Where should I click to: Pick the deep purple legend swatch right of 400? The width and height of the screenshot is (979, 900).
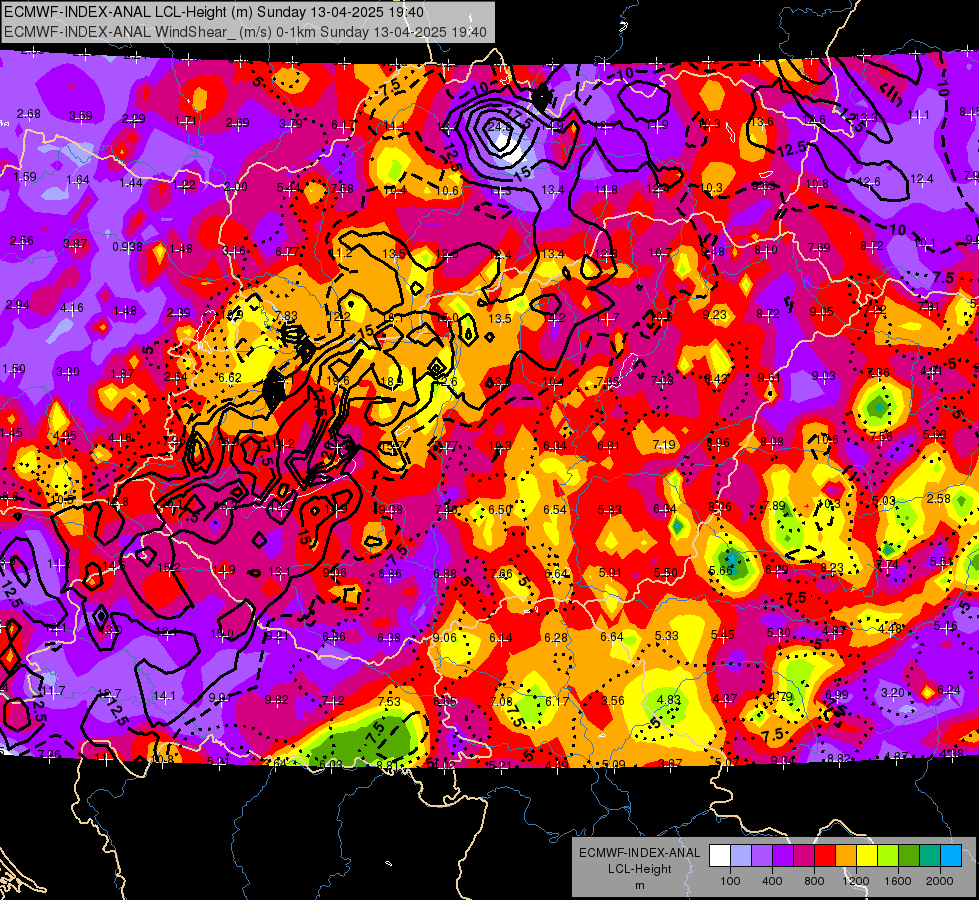pyautogui.click(x=783, y=856)
